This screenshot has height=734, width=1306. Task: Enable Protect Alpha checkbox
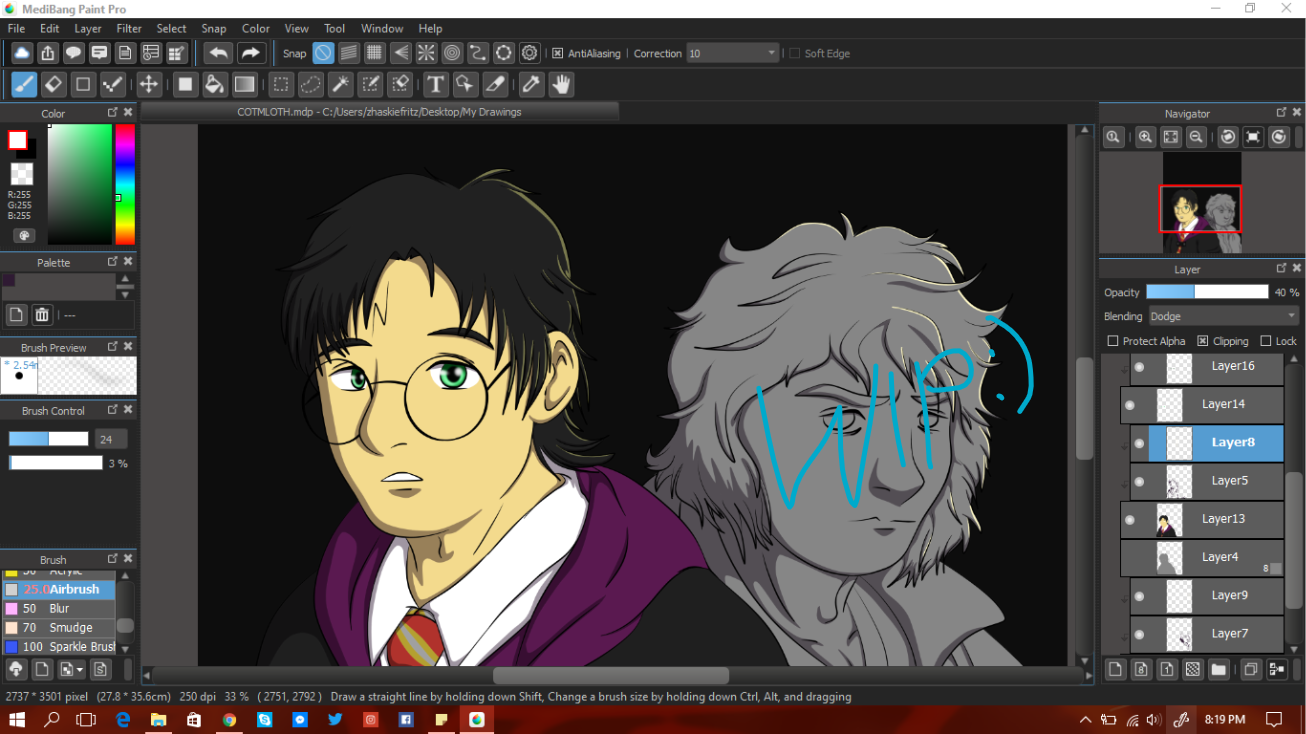pyautogui.click(x=1113, y=341)
